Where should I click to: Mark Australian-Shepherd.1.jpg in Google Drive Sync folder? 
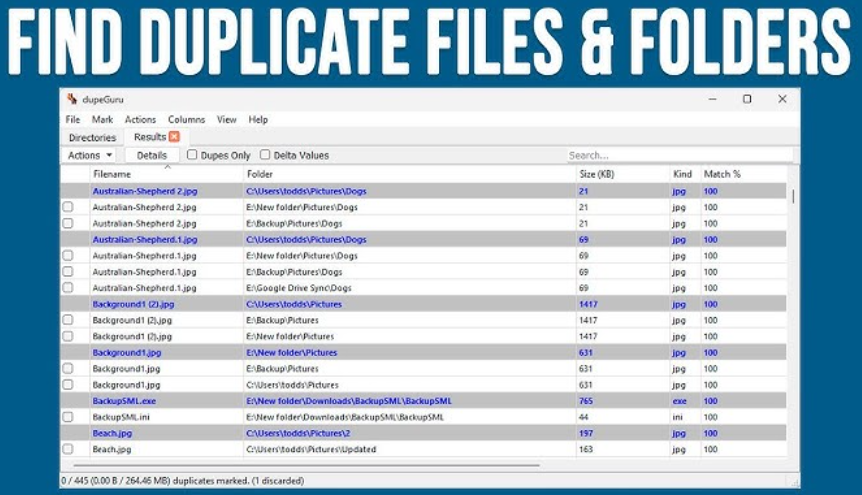click(68, 288)
